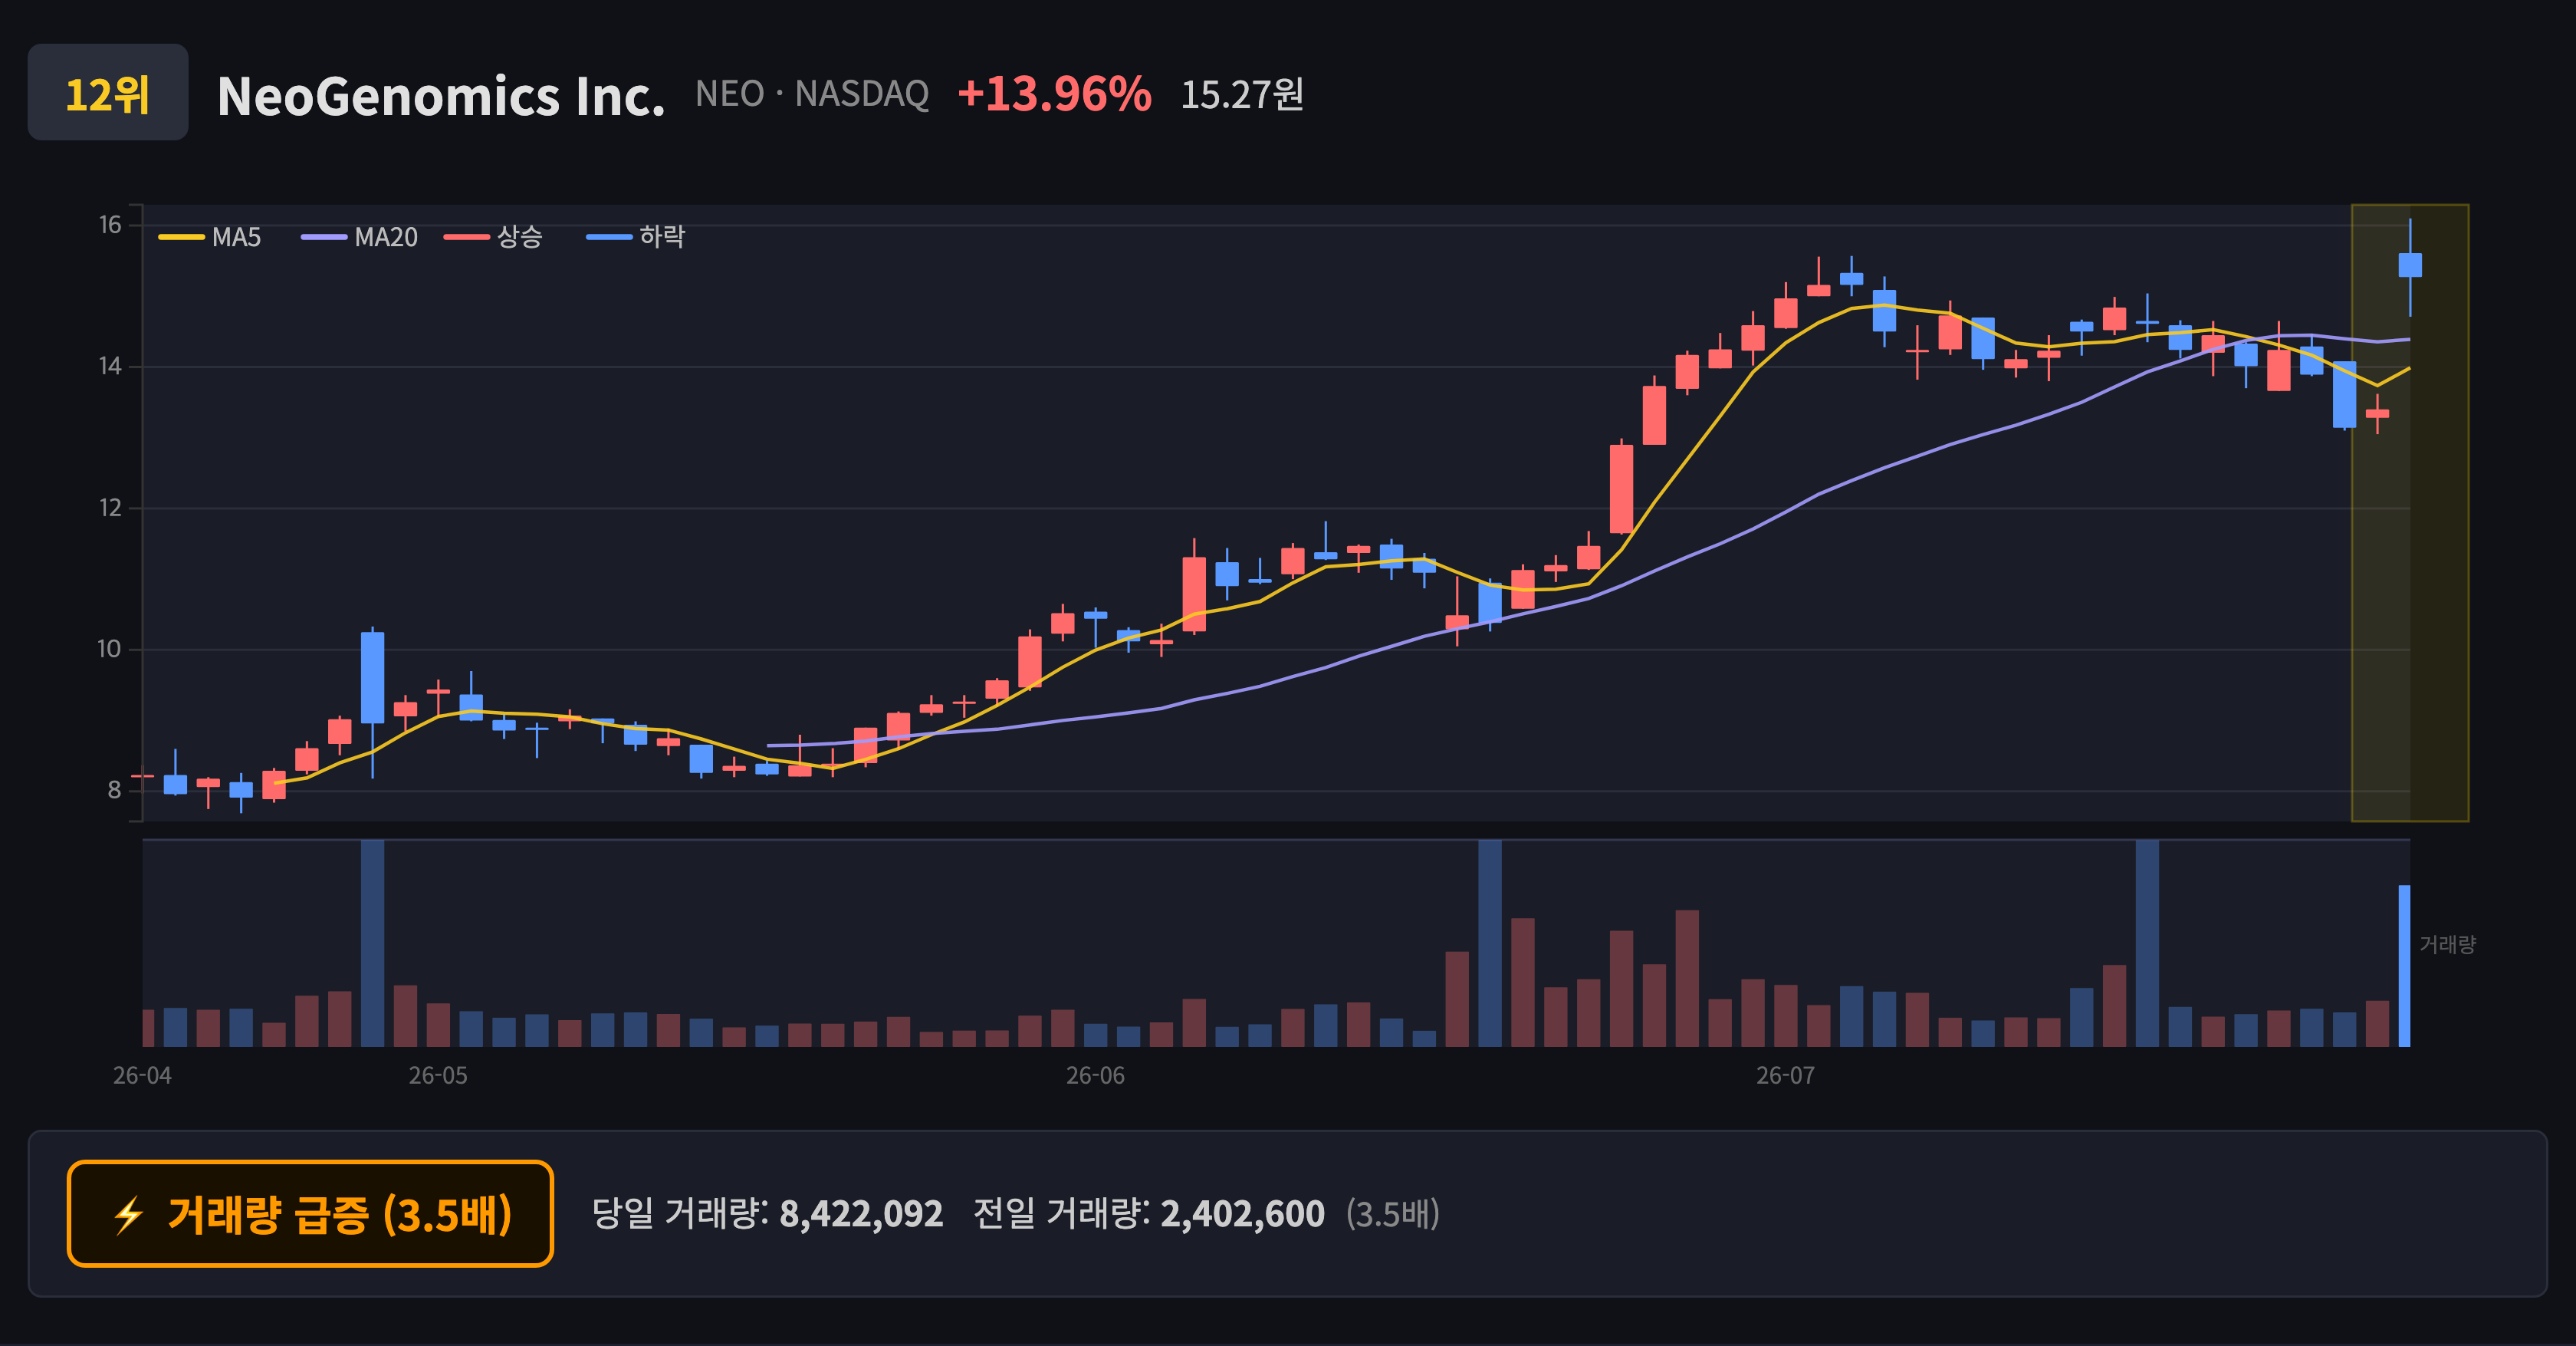Click the lightning bolt icon in badge
2576x1346 pixels.
click(128, 1216)
